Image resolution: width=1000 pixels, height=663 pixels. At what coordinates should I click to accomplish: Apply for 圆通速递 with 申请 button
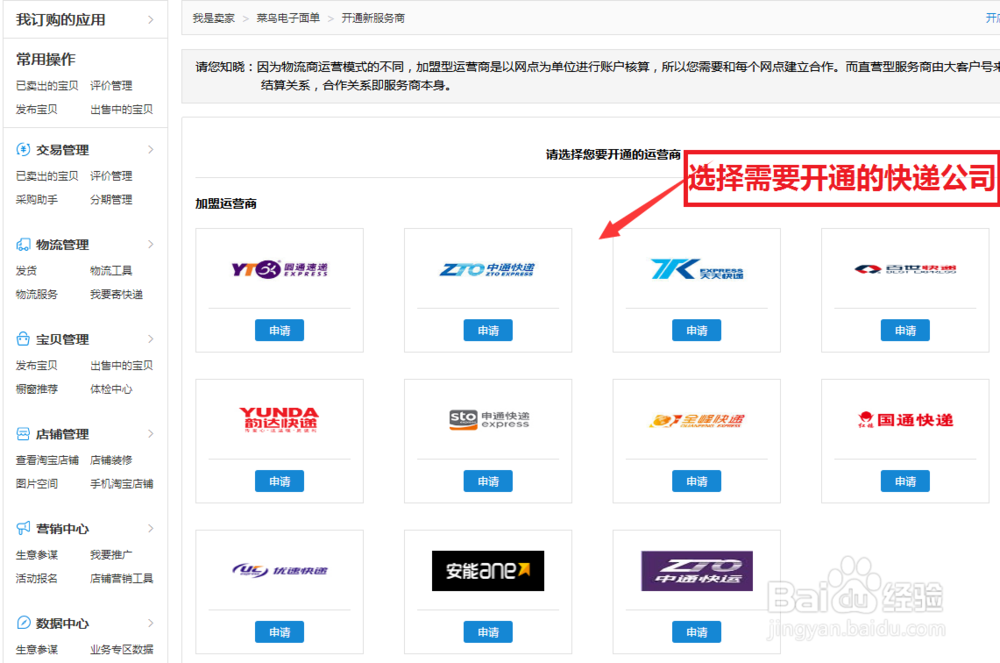[279, 330]
